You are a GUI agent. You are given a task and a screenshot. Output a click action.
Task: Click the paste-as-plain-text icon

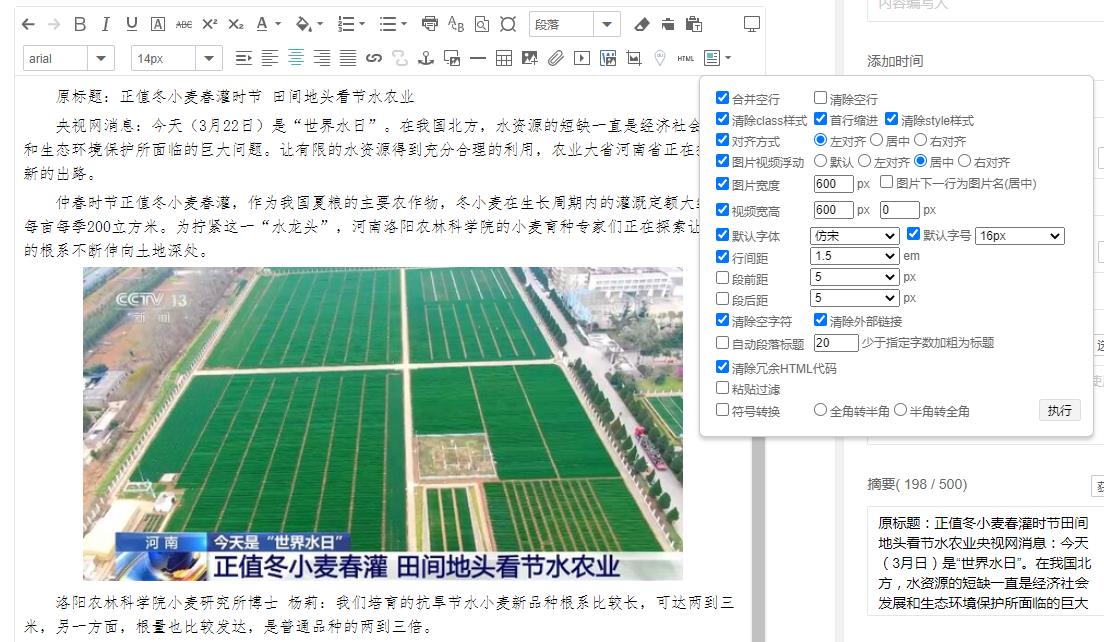[x=694, y=25]
